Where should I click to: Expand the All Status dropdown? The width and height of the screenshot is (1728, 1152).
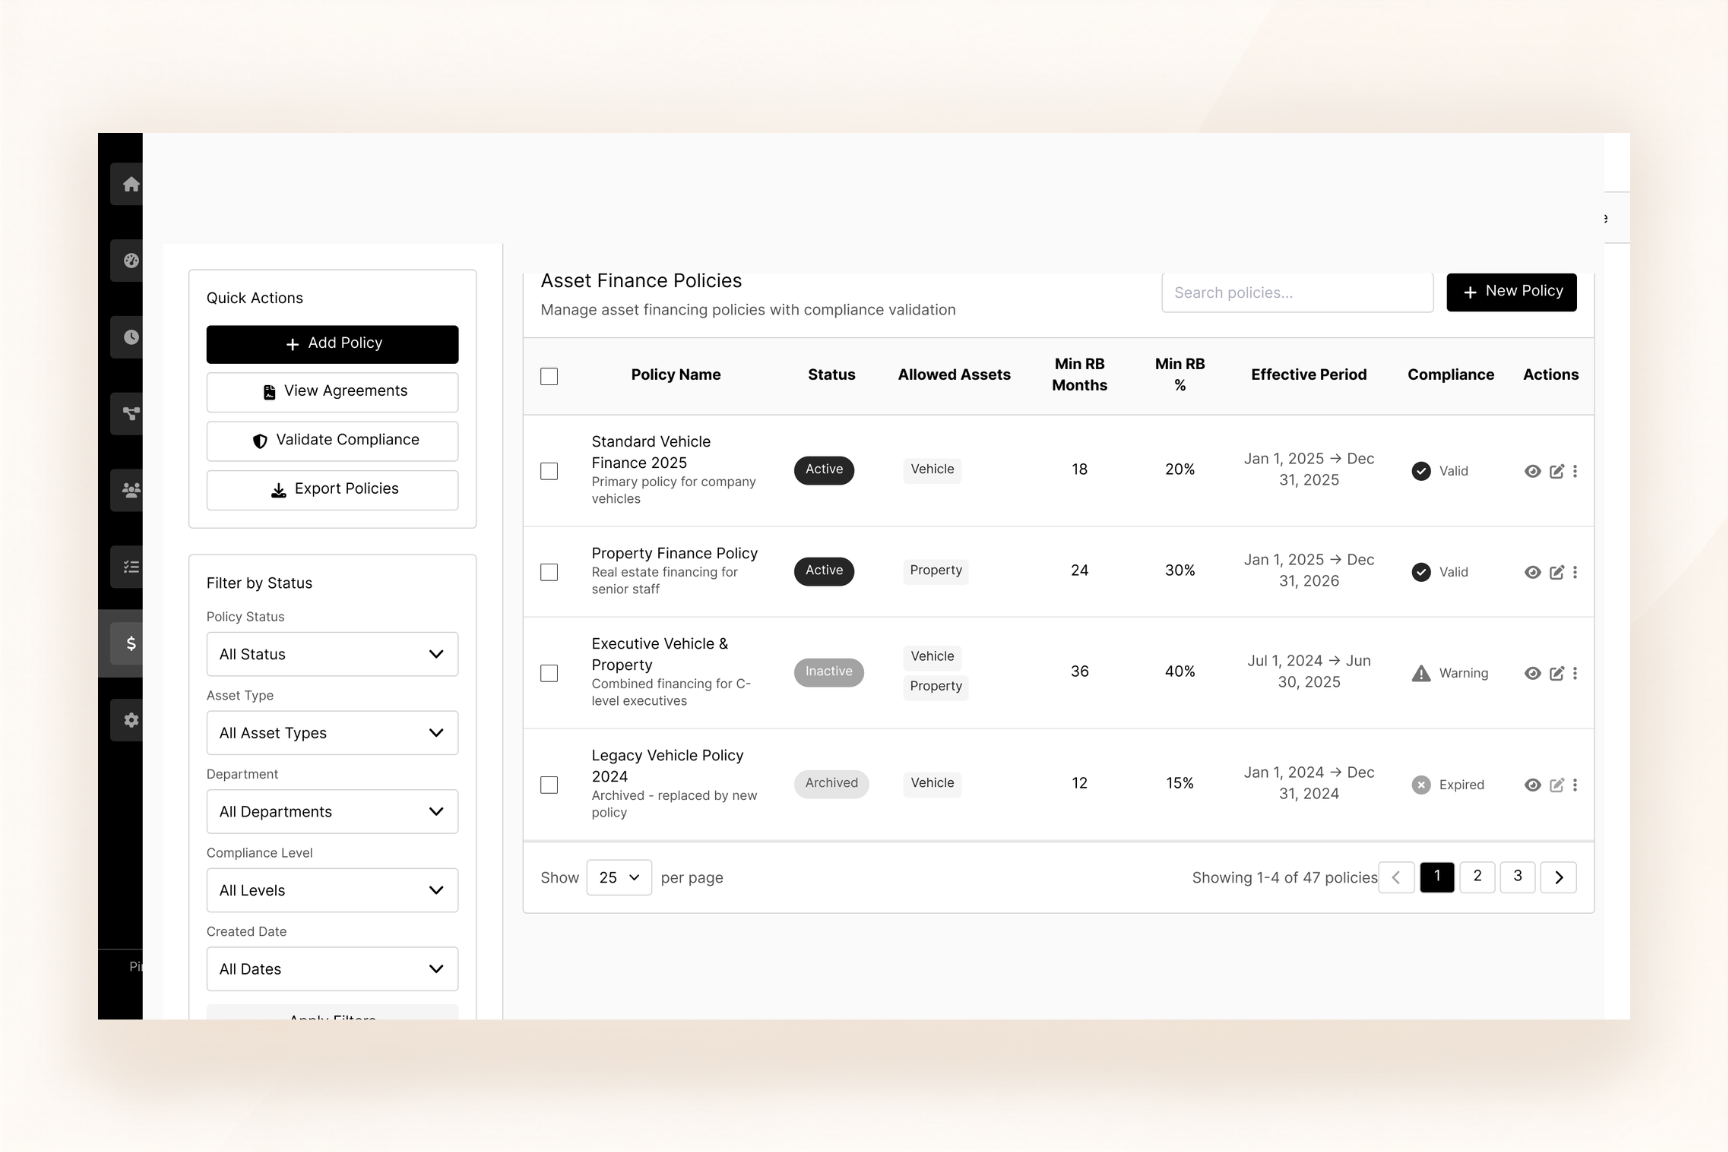332,654
